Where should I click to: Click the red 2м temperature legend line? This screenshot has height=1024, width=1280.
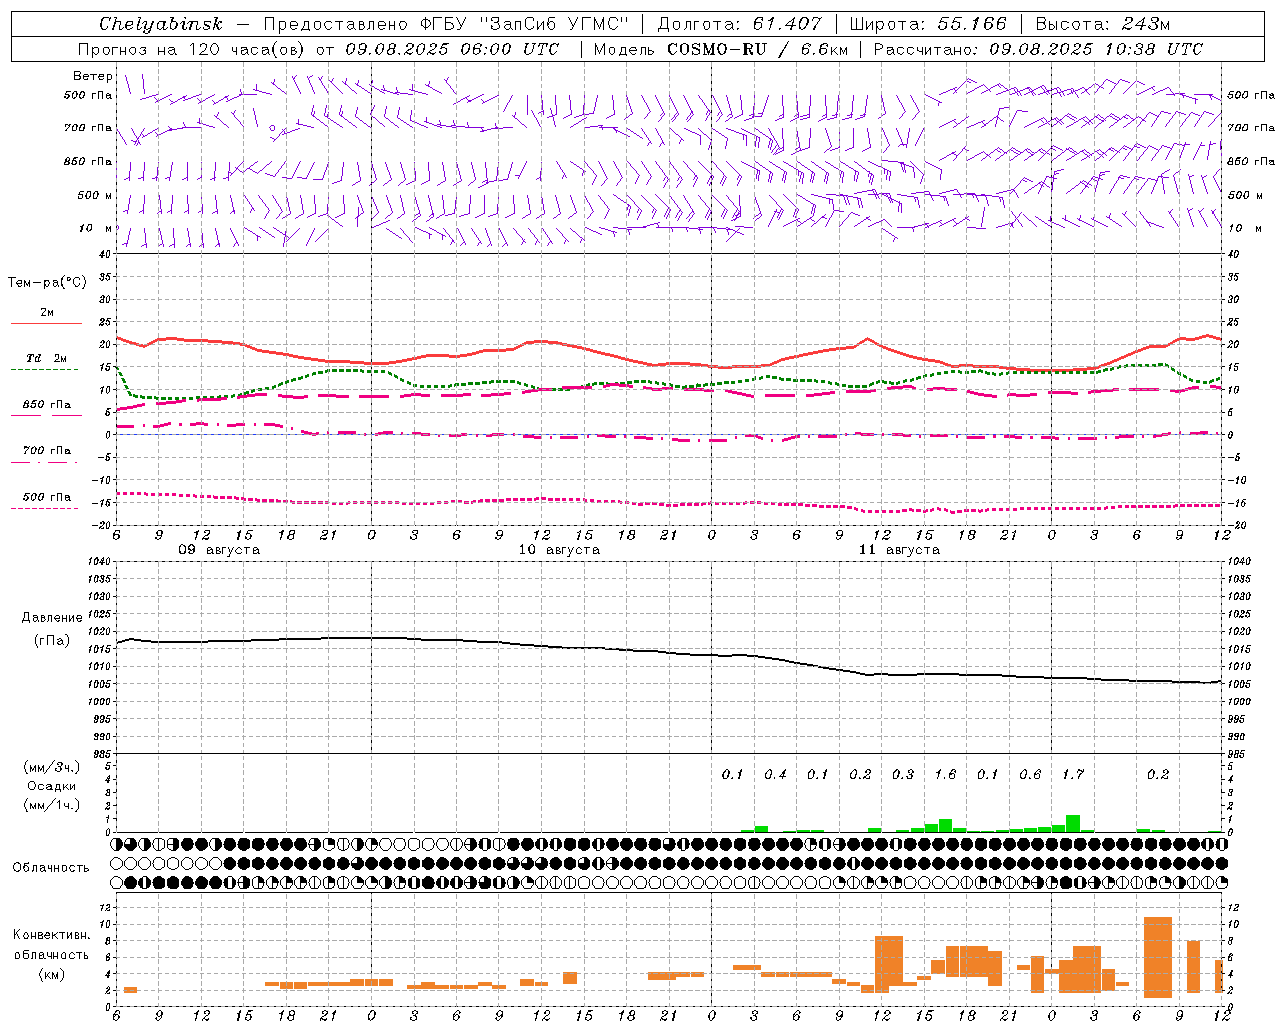click(46, 323)
